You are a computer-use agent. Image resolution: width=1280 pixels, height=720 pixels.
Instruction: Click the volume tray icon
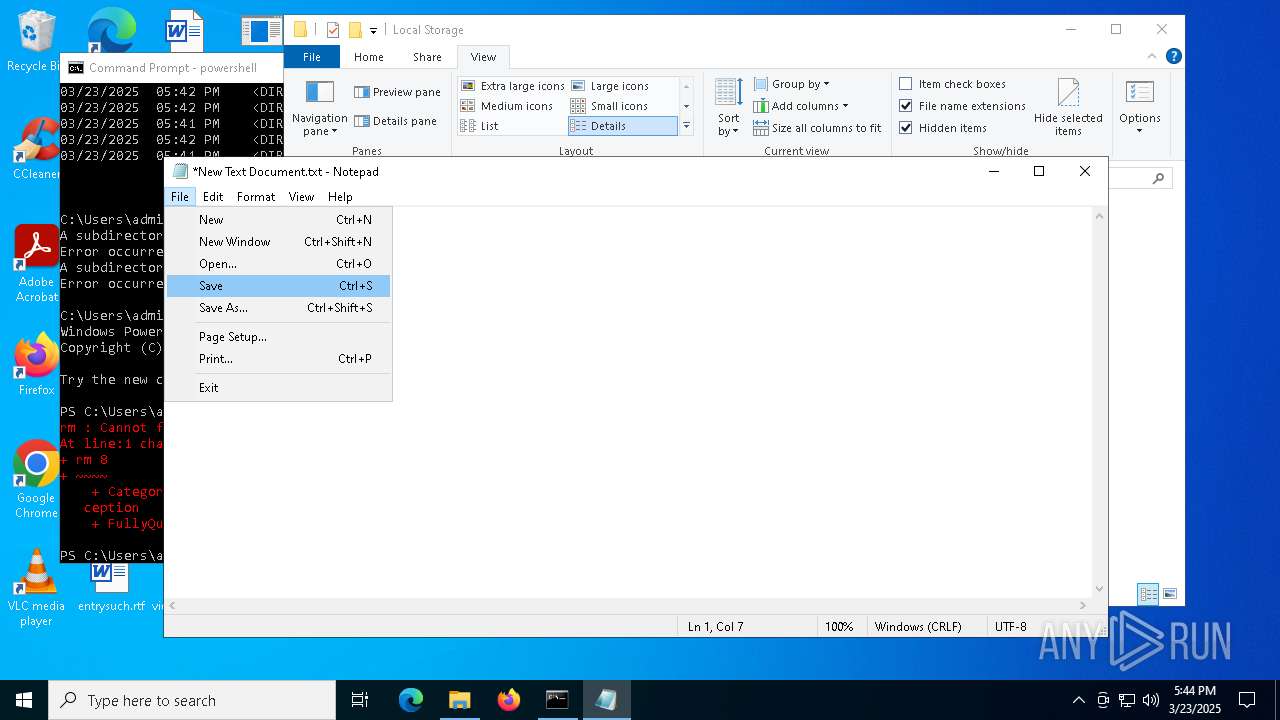coord(1150,700)
